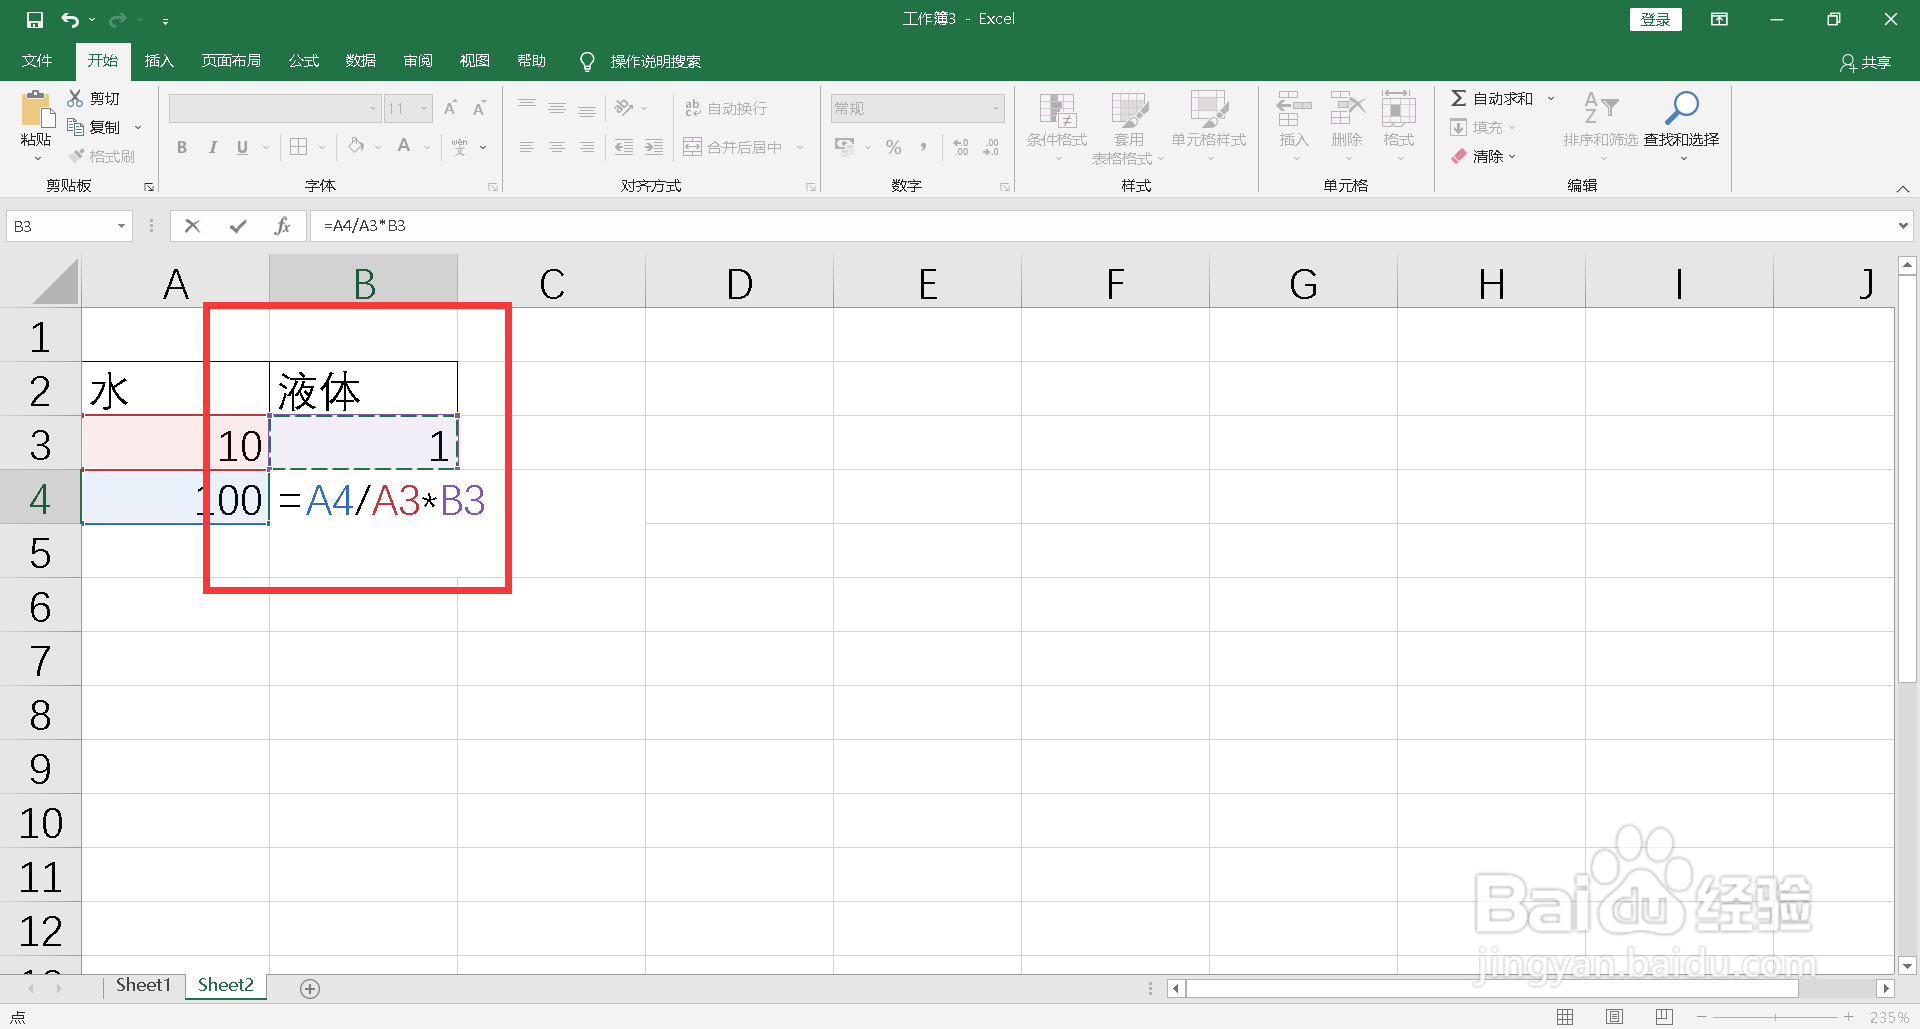Image resolution: width=1920 pixels, height=1029 pixels.
Task: Confirm formula with the checkmark icon
Action: tap(238, 226)
